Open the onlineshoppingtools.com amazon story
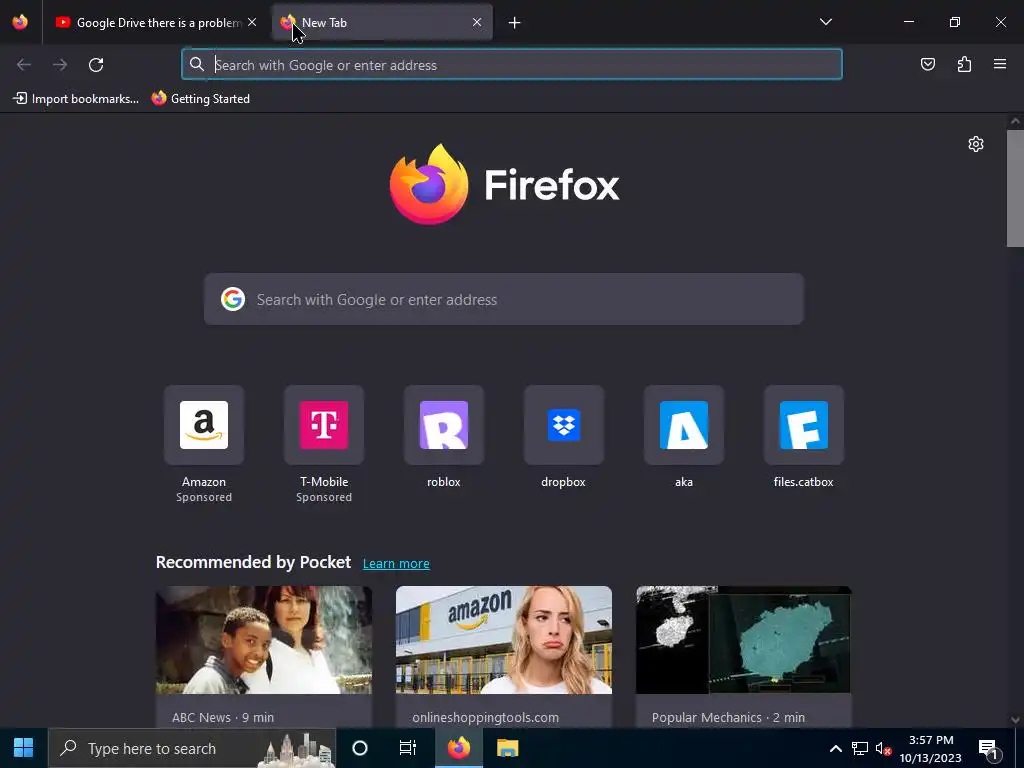Image resolution: width=1024 pixels, height=768 pixels. tap(504, 640)
